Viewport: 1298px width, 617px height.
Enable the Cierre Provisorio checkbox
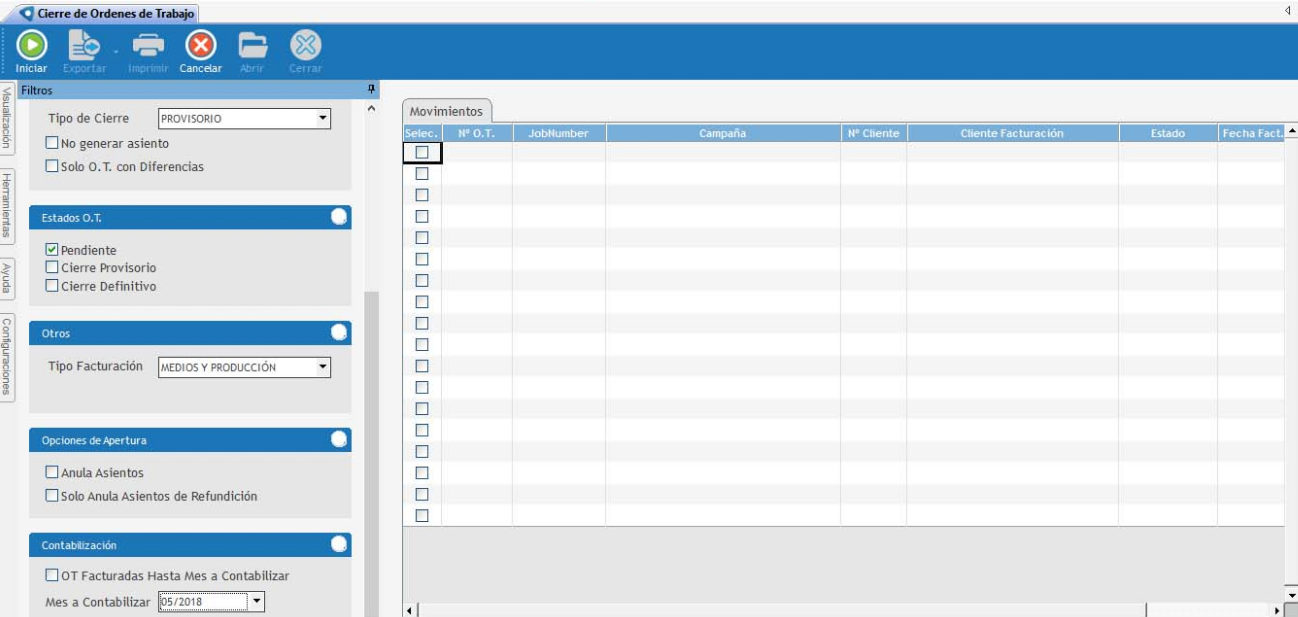[52, 268]
